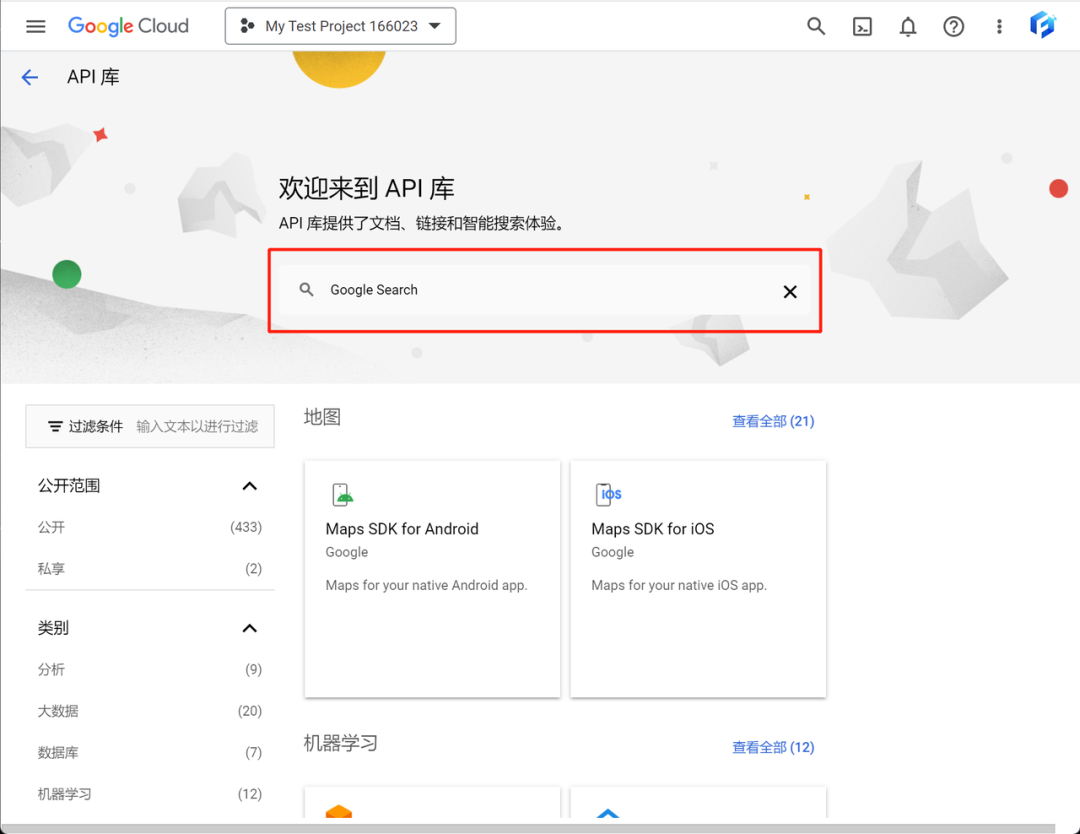Click the account avatar icon

coord(1043,25)
